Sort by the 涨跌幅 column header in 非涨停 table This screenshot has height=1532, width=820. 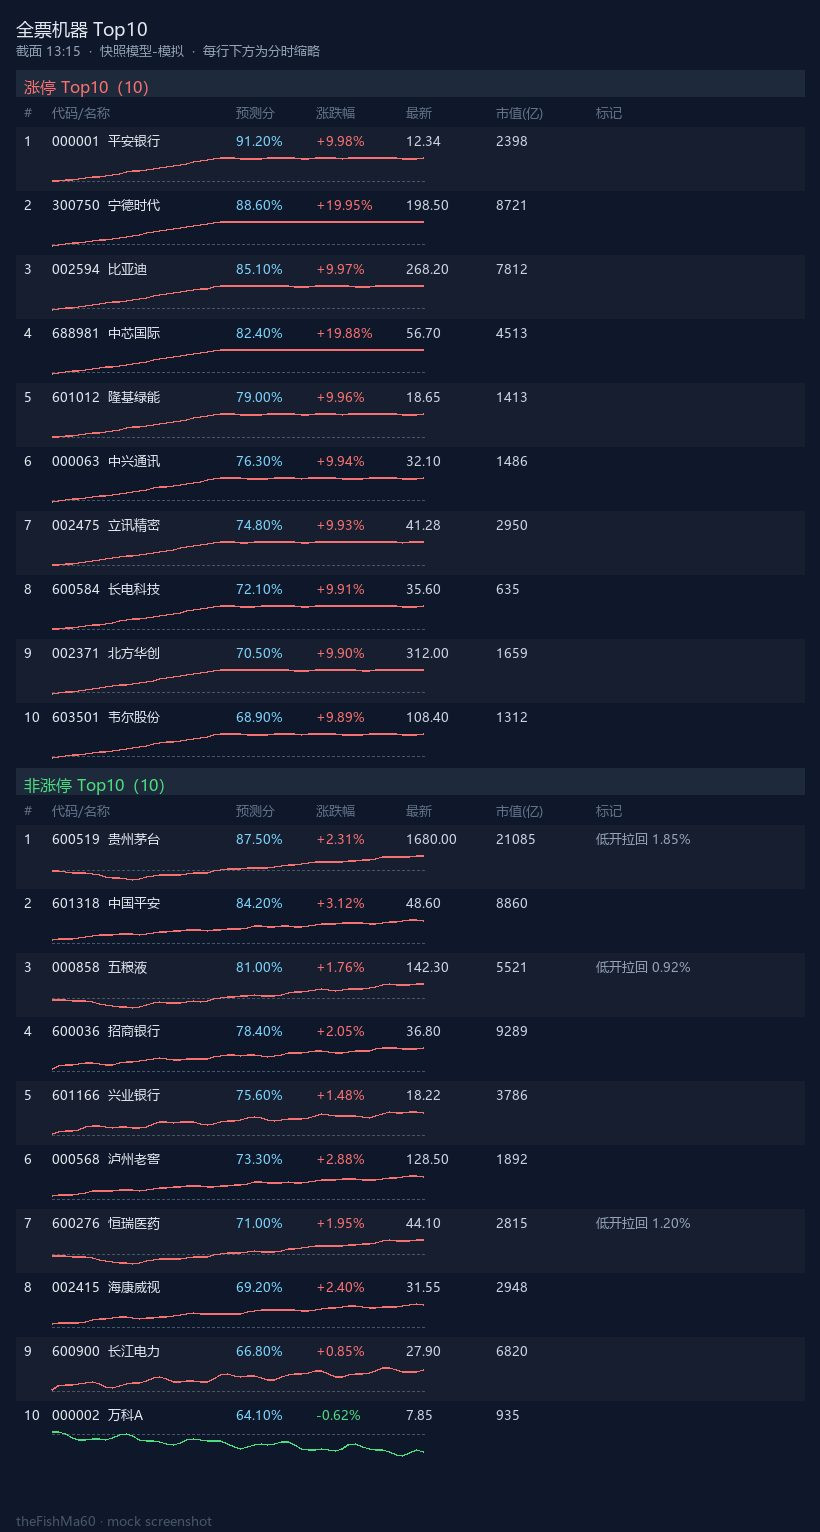coord(335,811)
